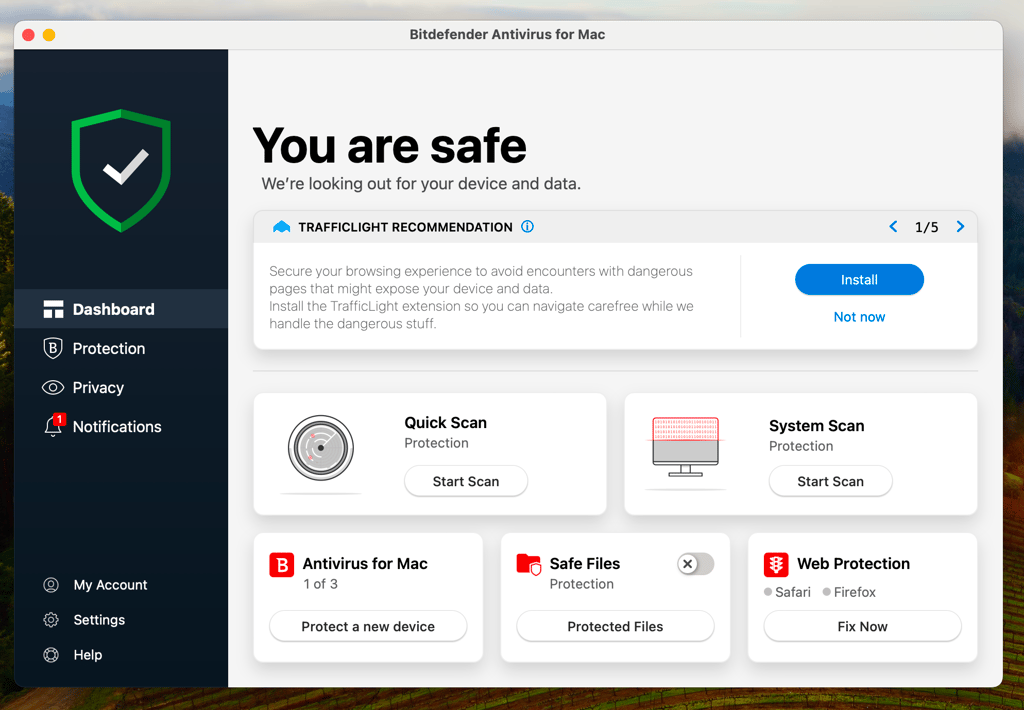Click the Help lifebuoy icon
Image resolution: width=1024 pixels, height=710 pixels.
(x=51, y=654)
